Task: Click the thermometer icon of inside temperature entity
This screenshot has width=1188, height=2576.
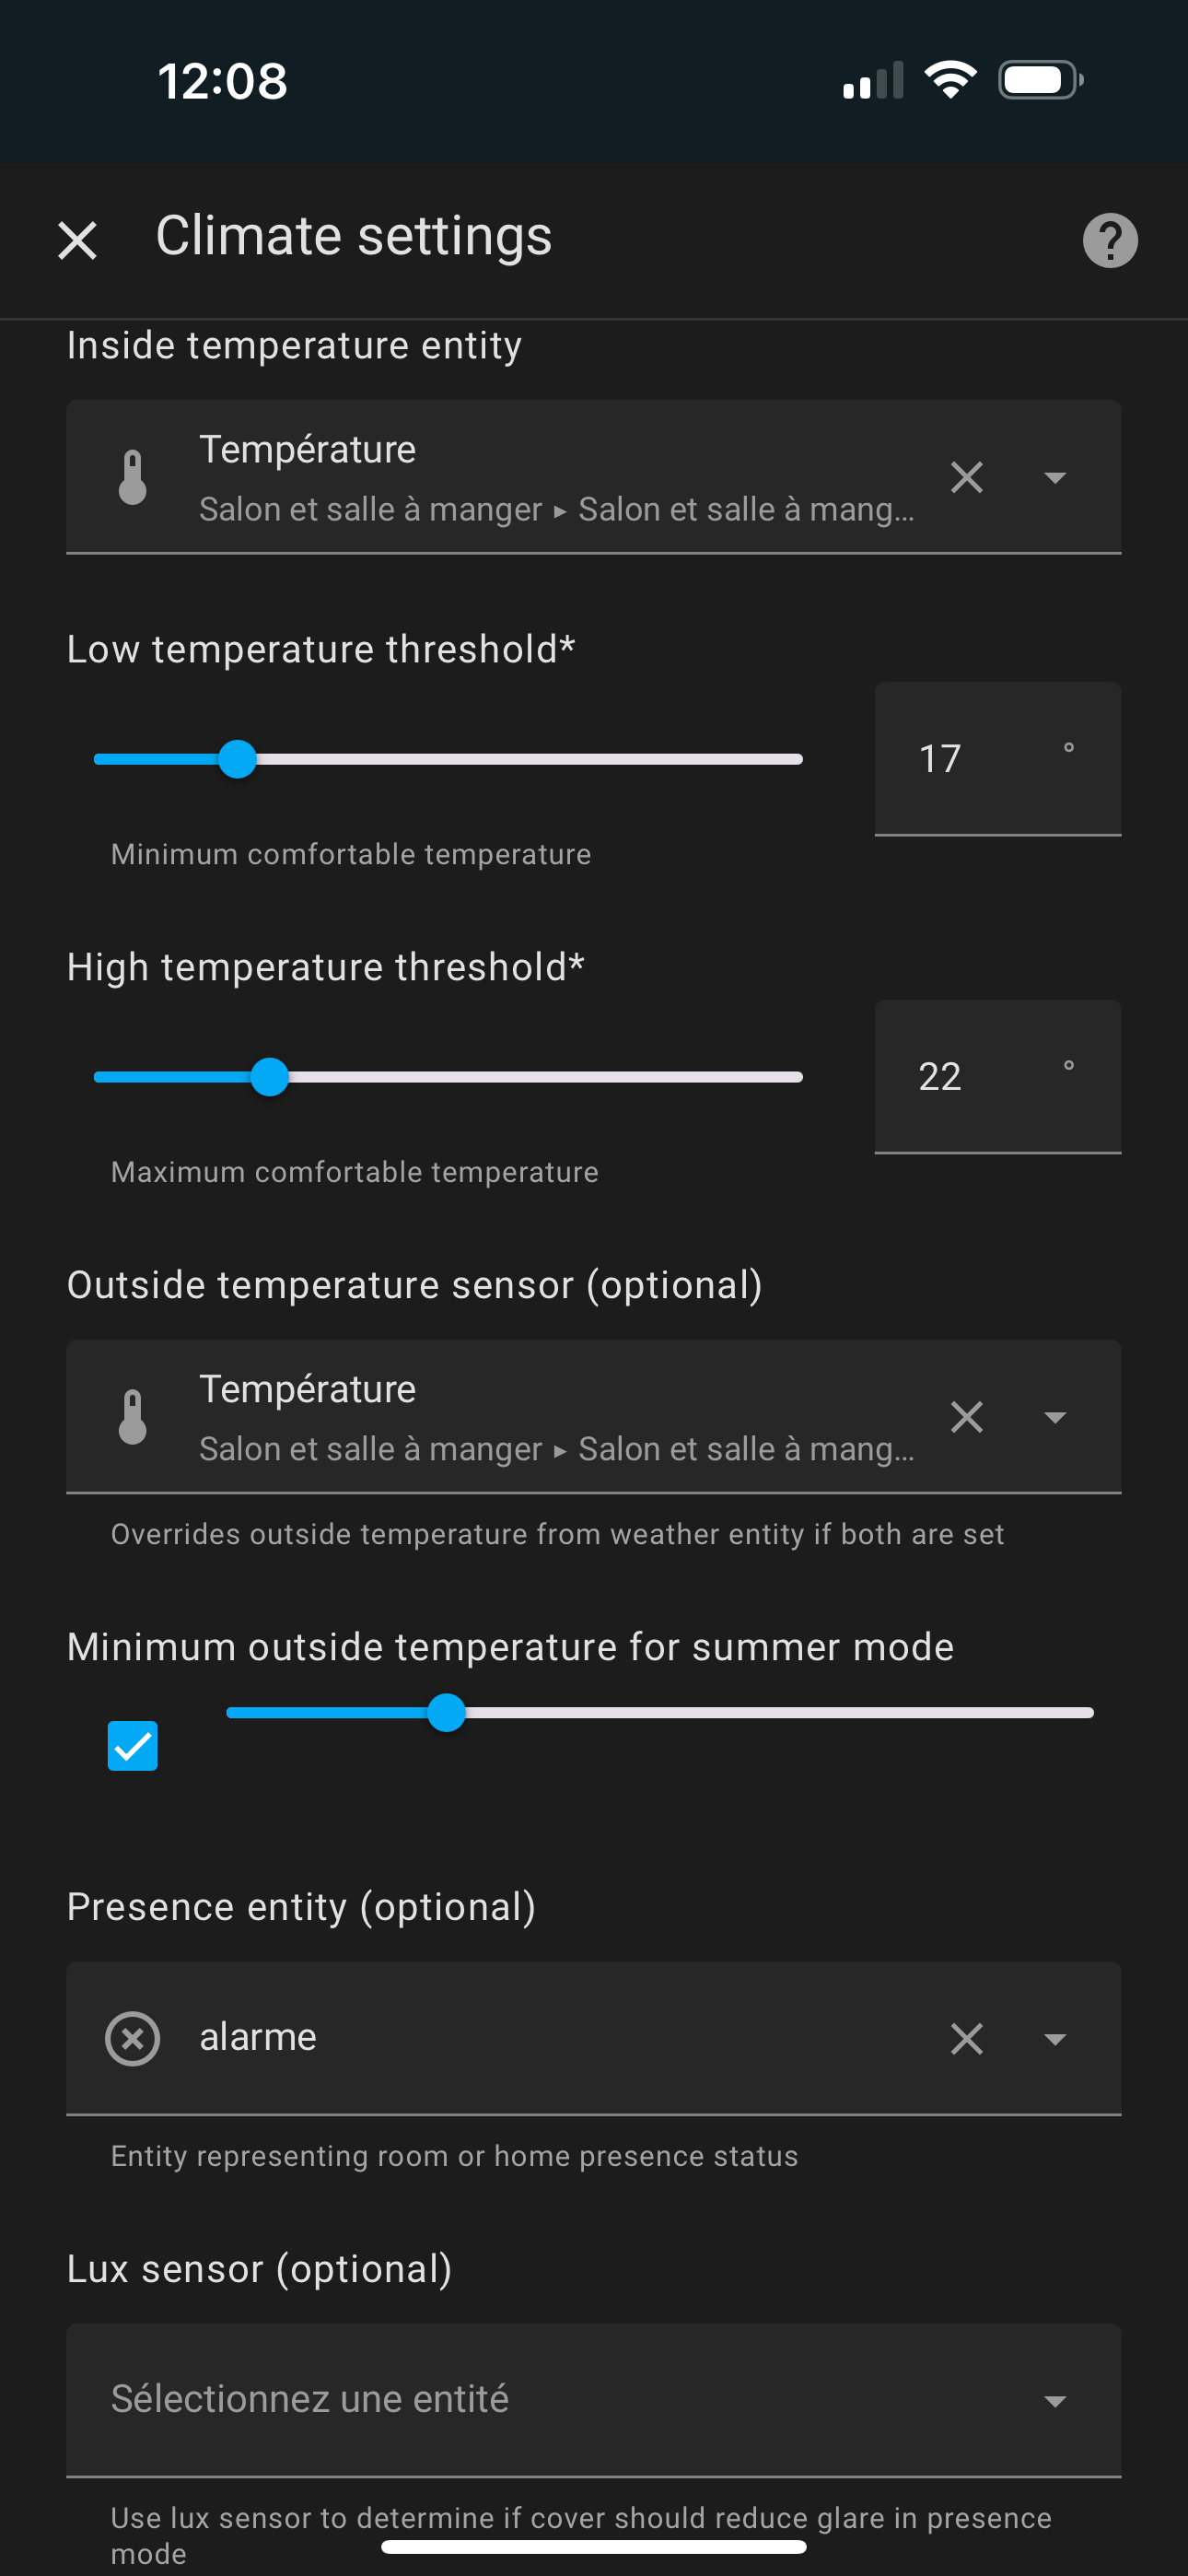Action: coord(133,477)
